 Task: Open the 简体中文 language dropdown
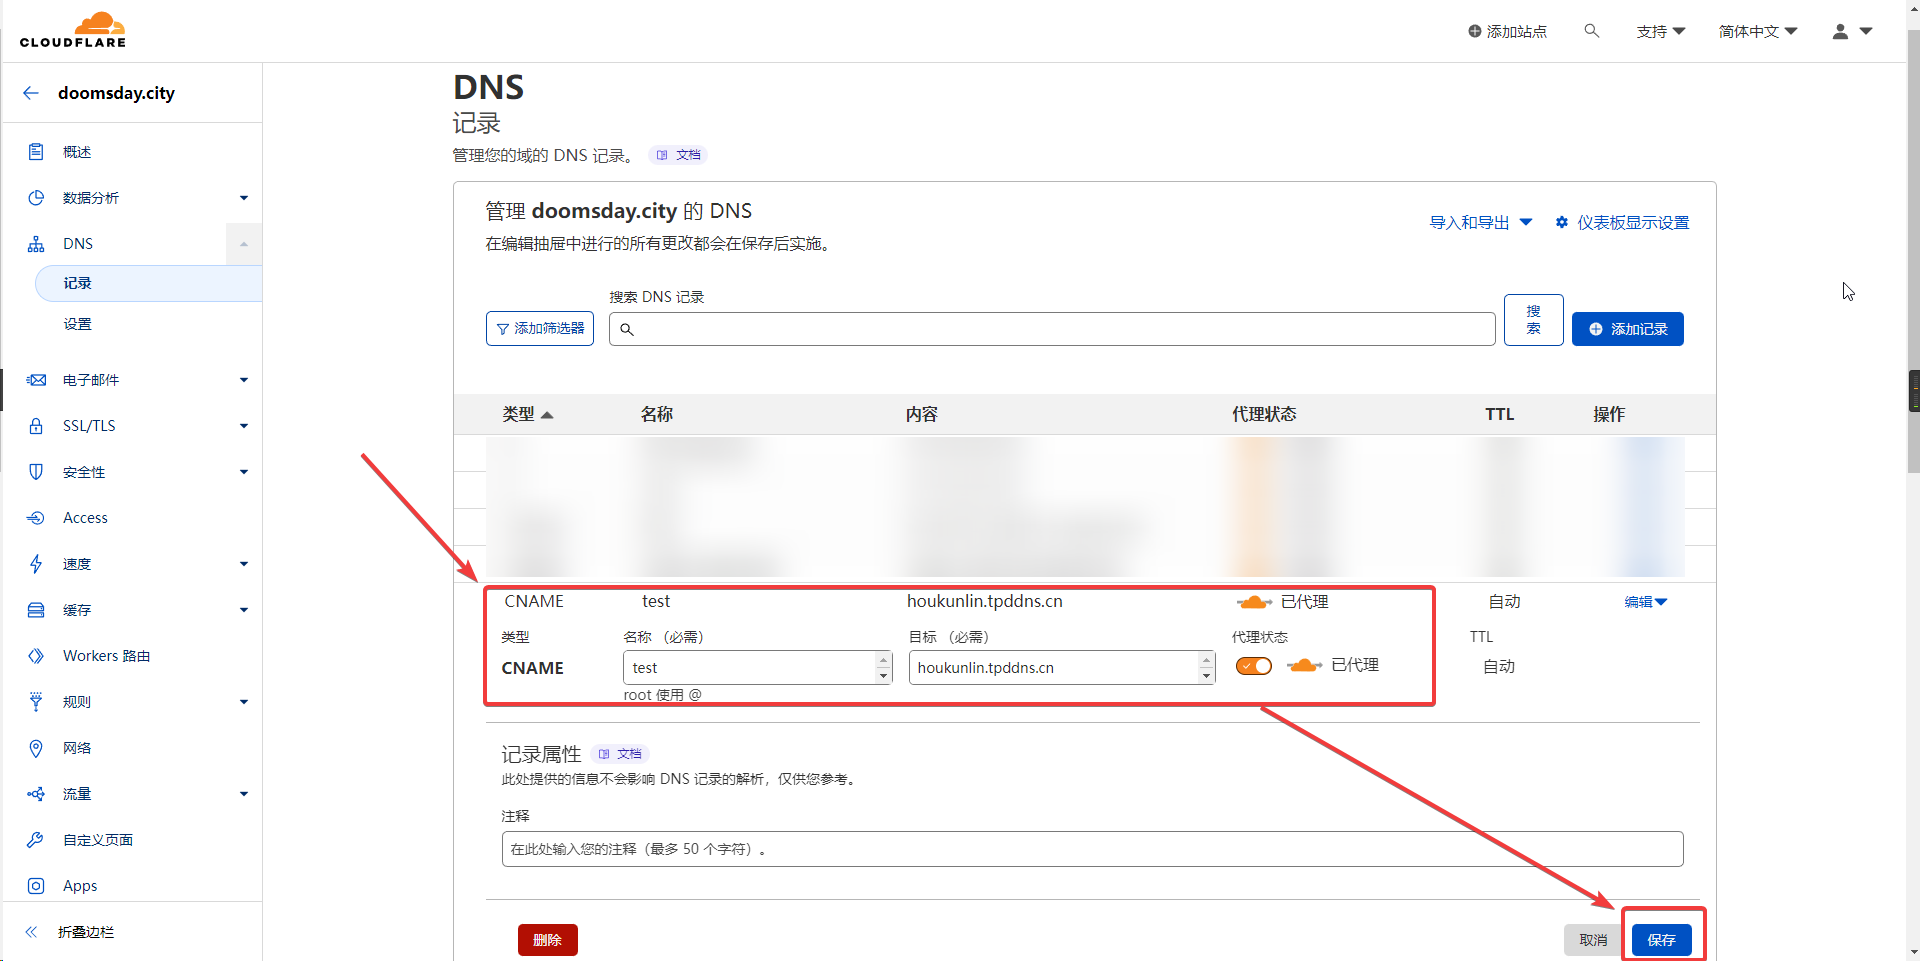(1757, 31)
